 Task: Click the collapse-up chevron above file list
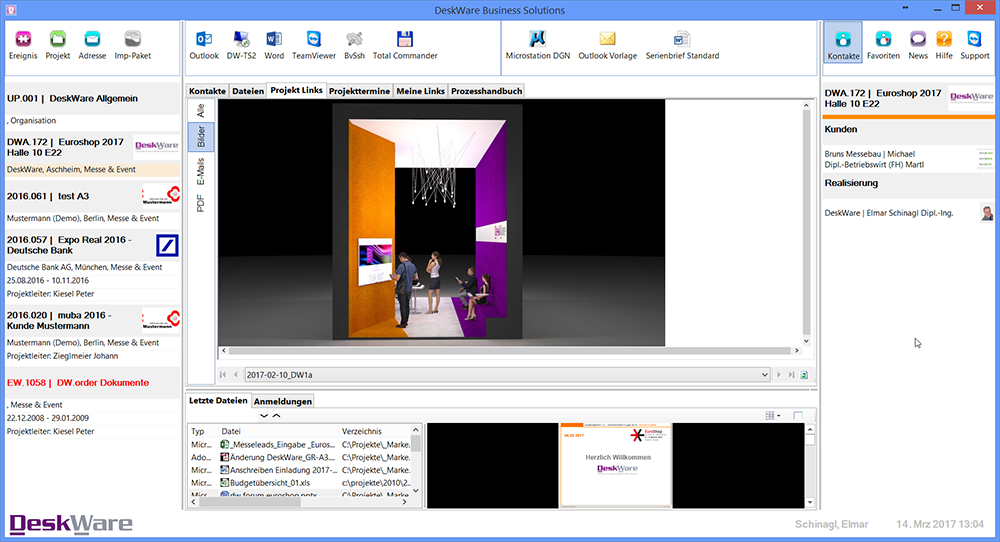click(276, 415)
